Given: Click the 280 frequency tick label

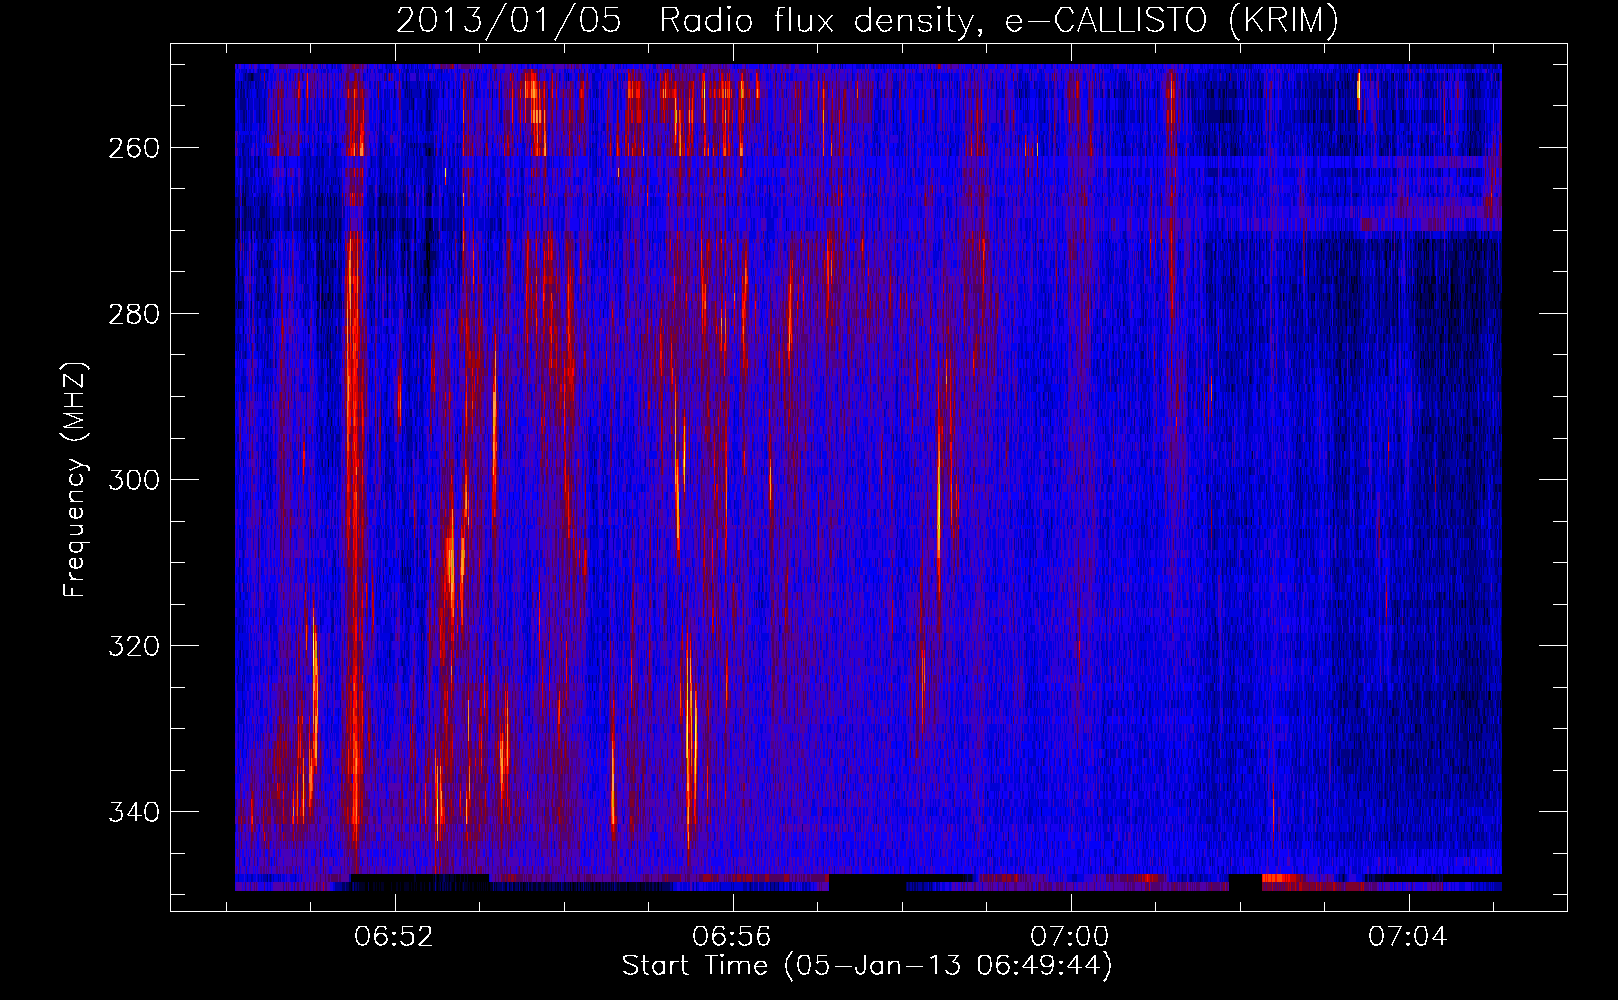Looking at the screenshot, I should 132,314.
